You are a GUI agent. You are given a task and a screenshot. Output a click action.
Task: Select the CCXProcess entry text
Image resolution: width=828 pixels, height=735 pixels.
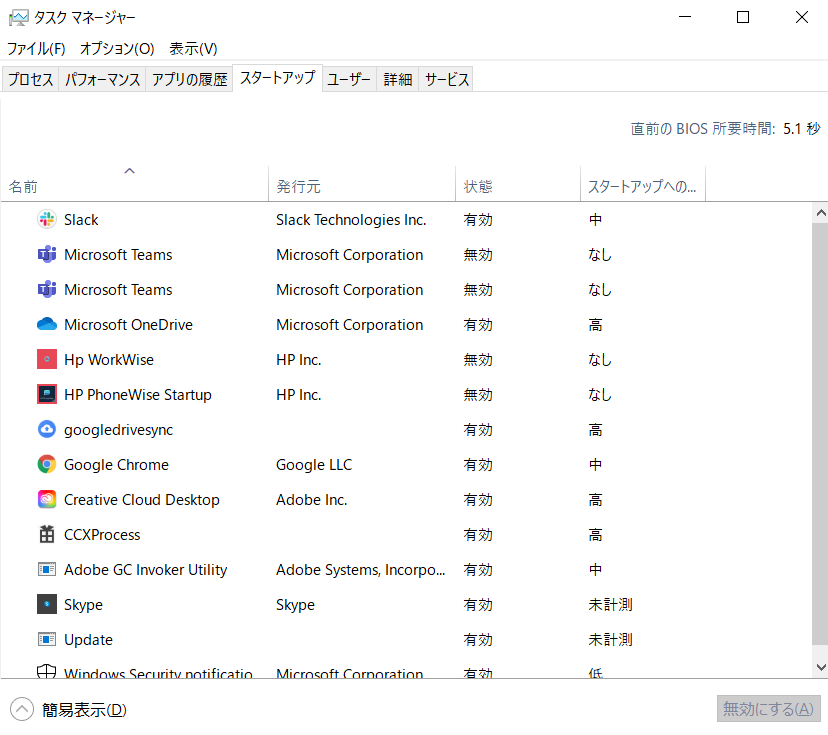click(102, 535)
